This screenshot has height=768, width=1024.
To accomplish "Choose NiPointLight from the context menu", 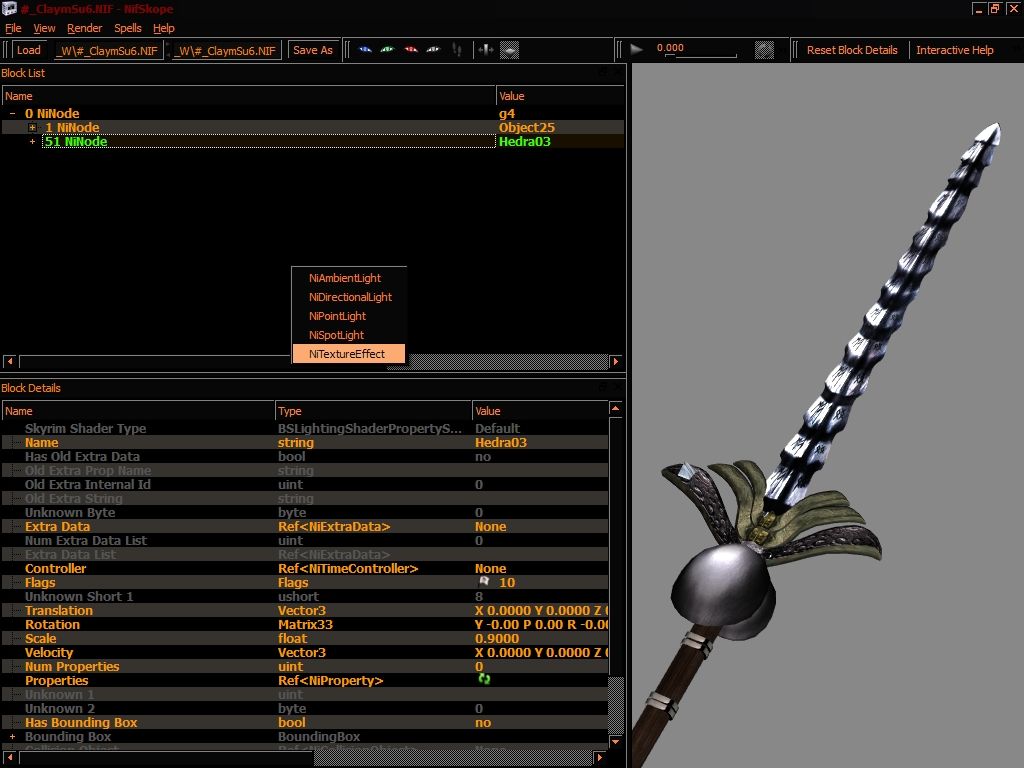I will (349, 315).
